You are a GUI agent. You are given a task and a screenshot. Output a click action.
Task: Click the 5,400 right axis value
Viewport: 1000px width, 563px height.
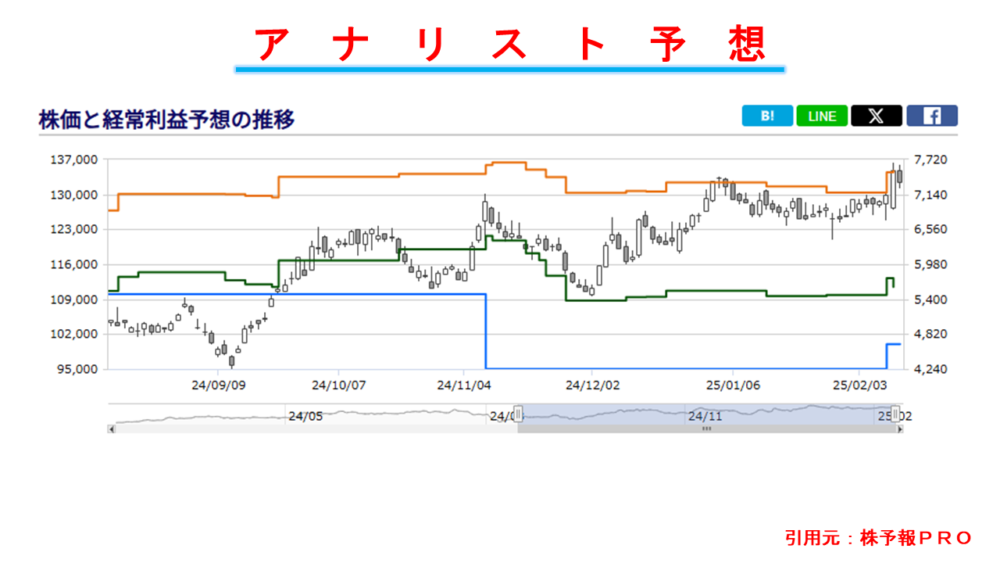(930, 299)
